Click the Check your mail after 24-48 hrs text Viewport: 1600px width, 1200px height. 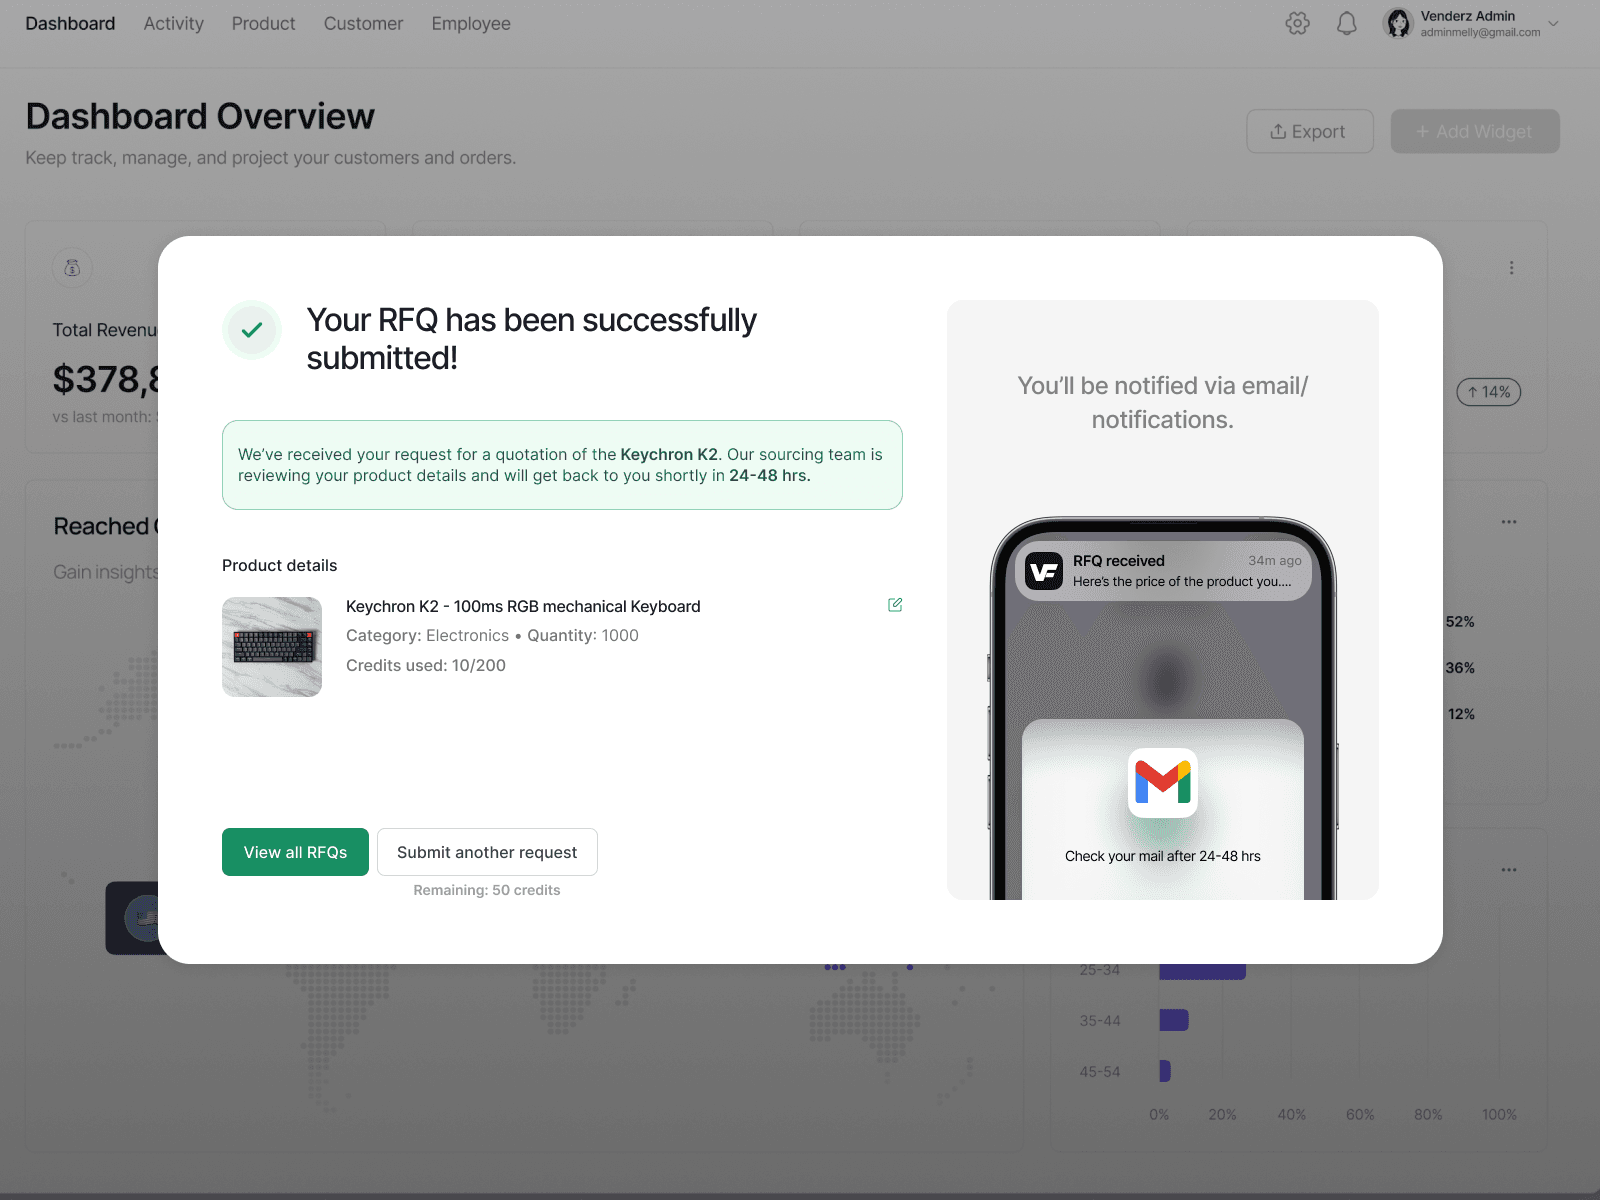tap(1163, 856)
